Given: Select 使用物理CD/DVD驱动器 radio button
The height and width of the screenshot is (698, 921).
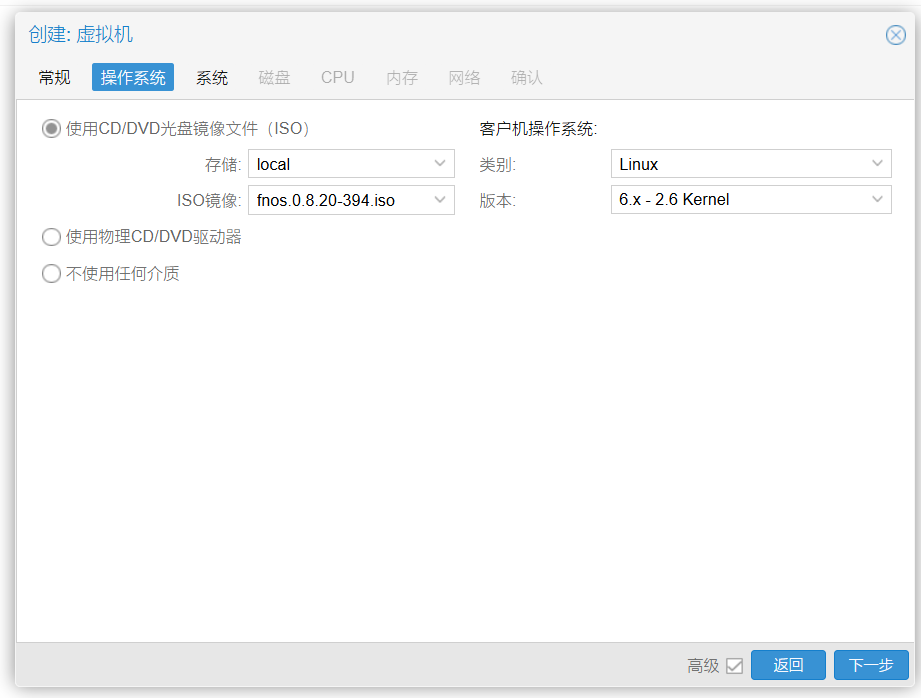Looking at the screenshot, I should (x=51, y=237).
